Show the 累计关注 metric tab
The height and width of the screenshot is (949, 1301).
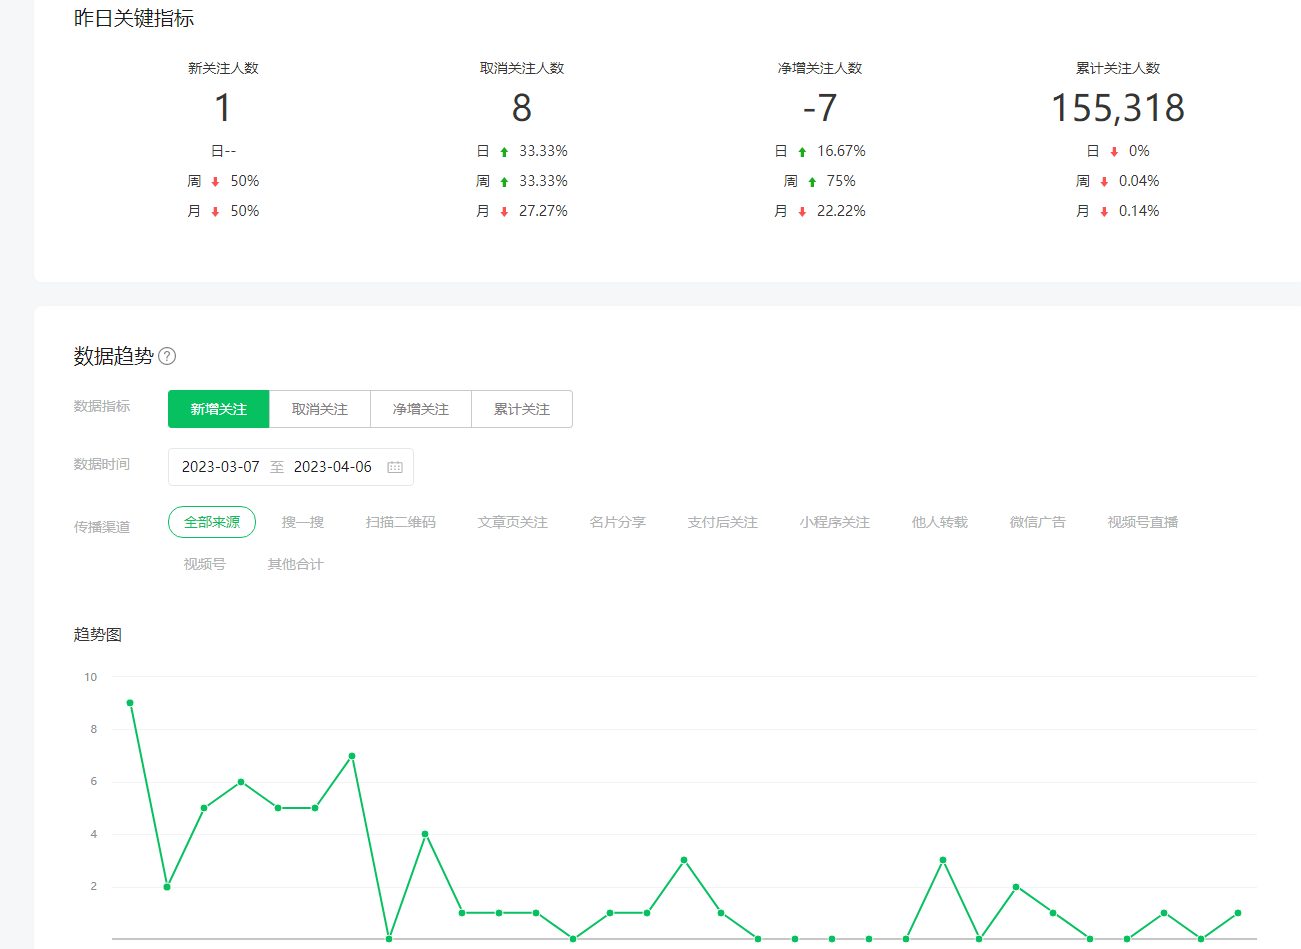522,409
